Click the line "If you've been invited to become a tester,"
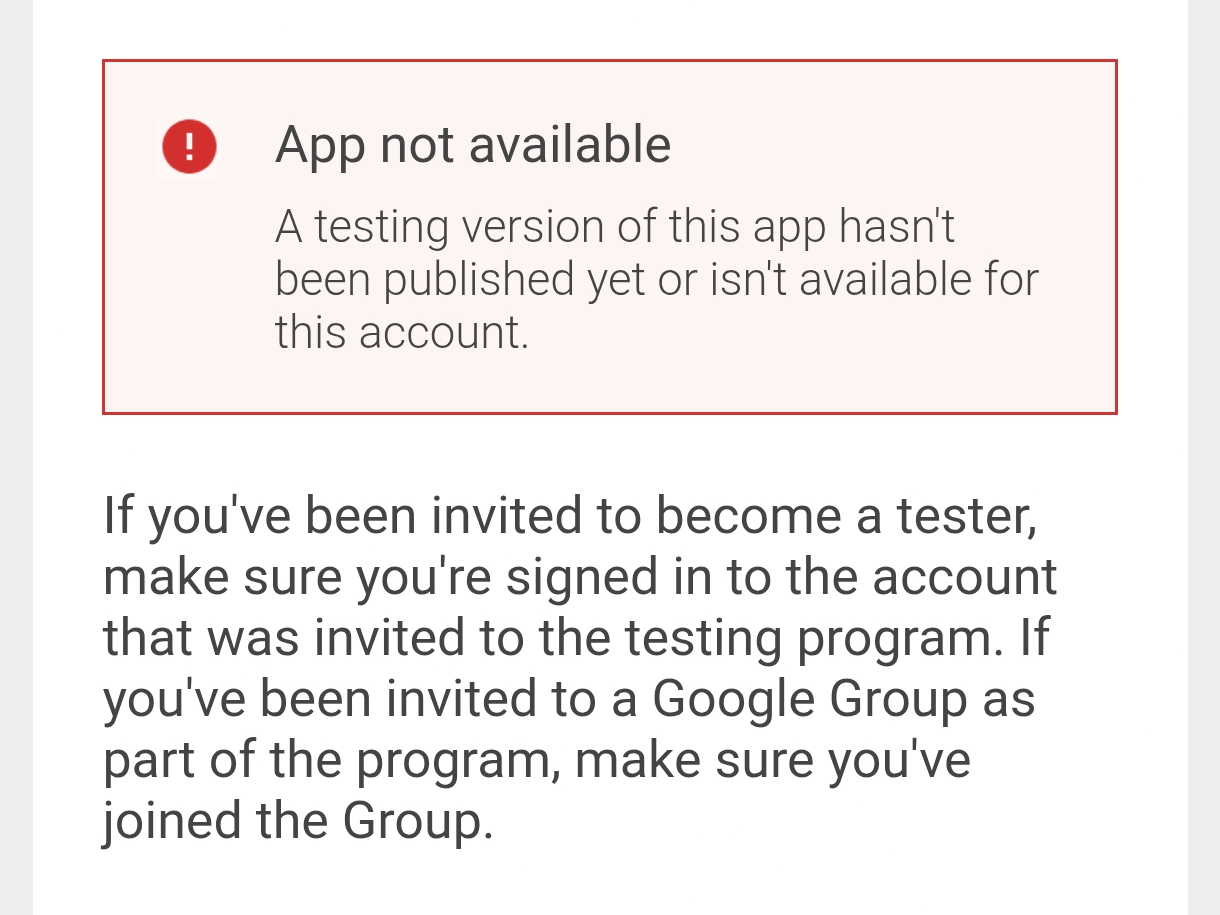The height and width of the screenshot is (915, 1220). click(x=569, y=517)
